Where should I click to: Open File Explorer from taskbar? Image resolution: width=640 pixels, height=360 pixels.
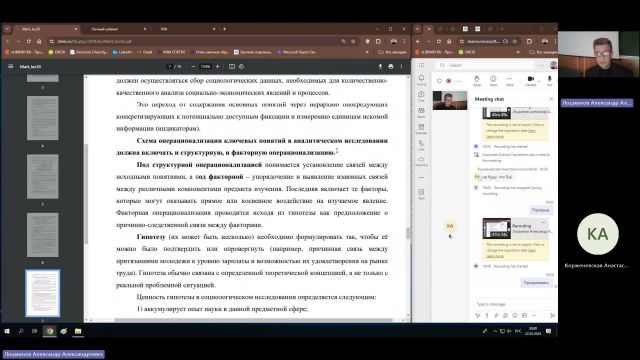pos(78,331)
